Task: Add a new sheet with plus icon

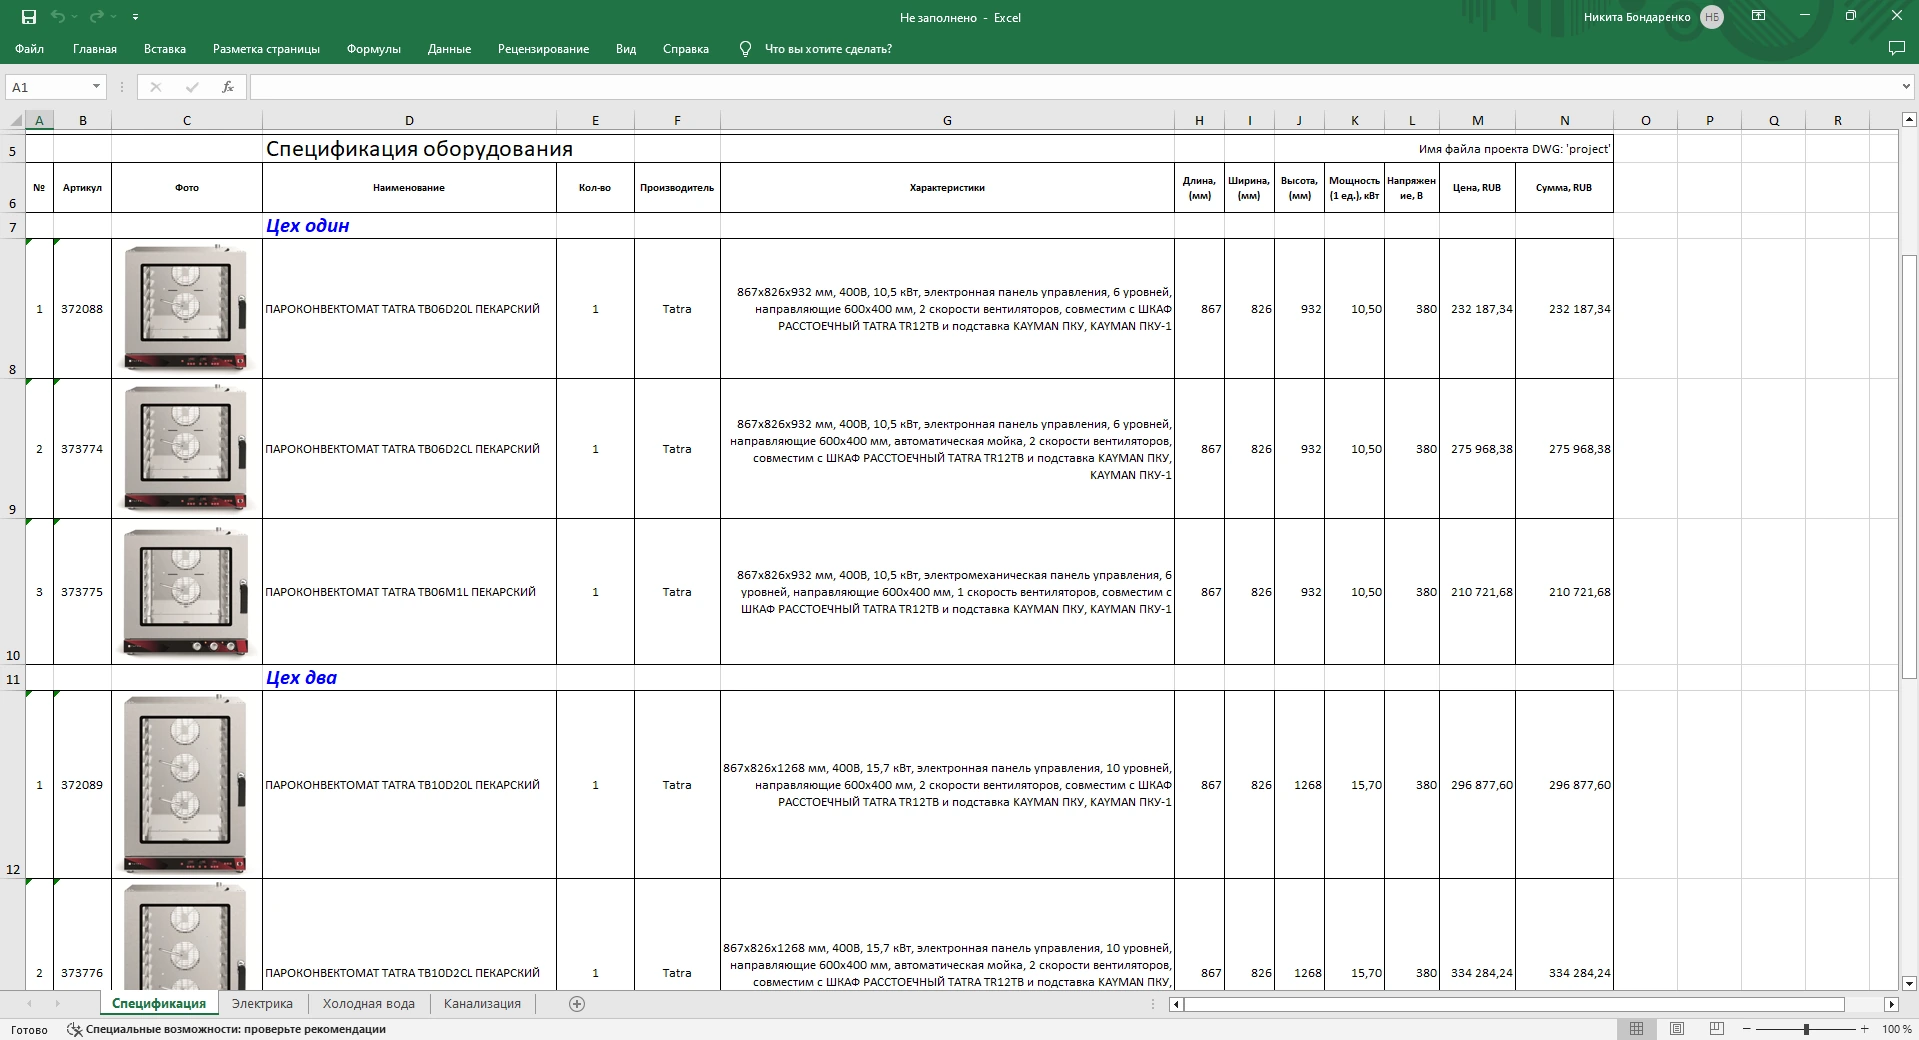Action: pos(577,1004)
